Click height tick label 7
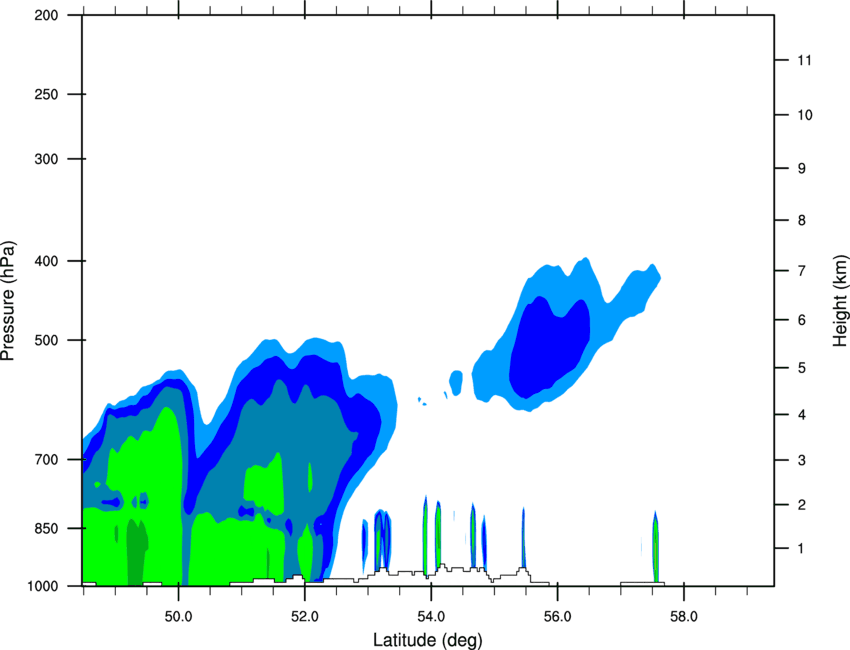This screenshot has height=650, width=850. [x=802, y=271]
